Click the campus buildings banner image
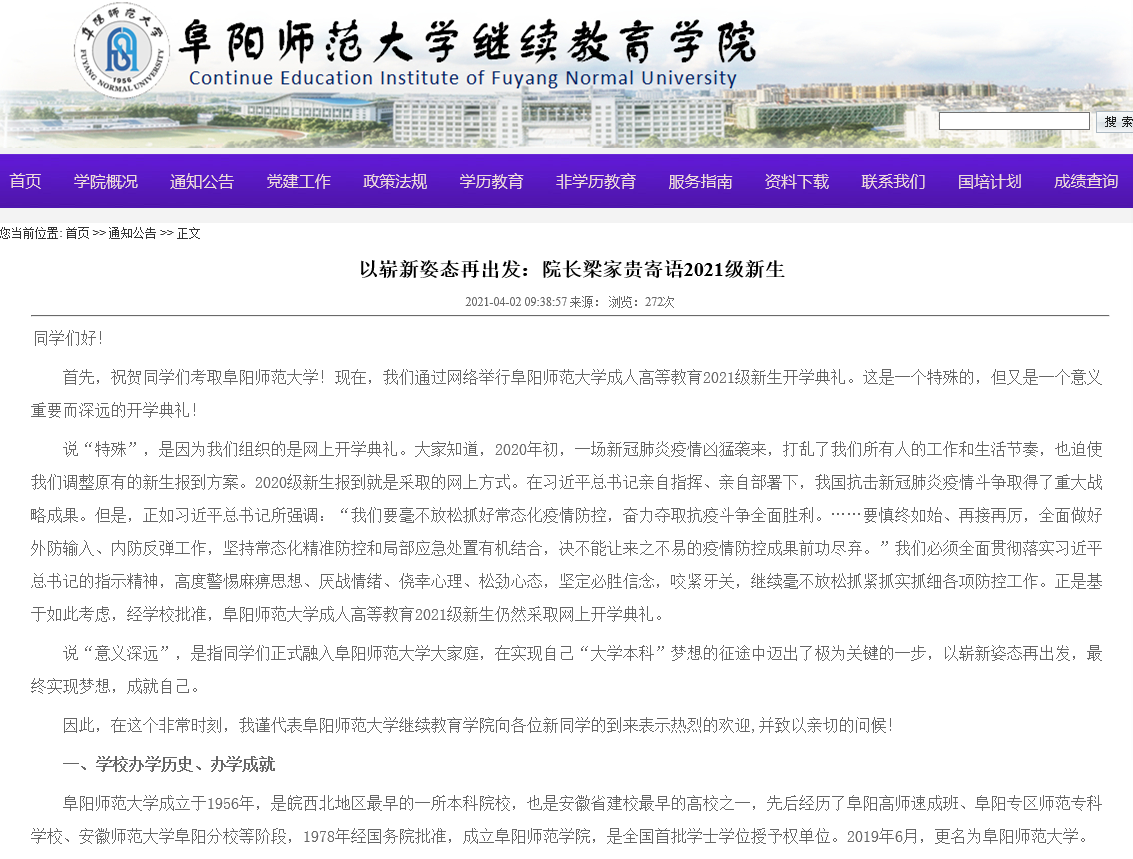The width and height of the screenshot is (1133, 859). pos(600,118)
